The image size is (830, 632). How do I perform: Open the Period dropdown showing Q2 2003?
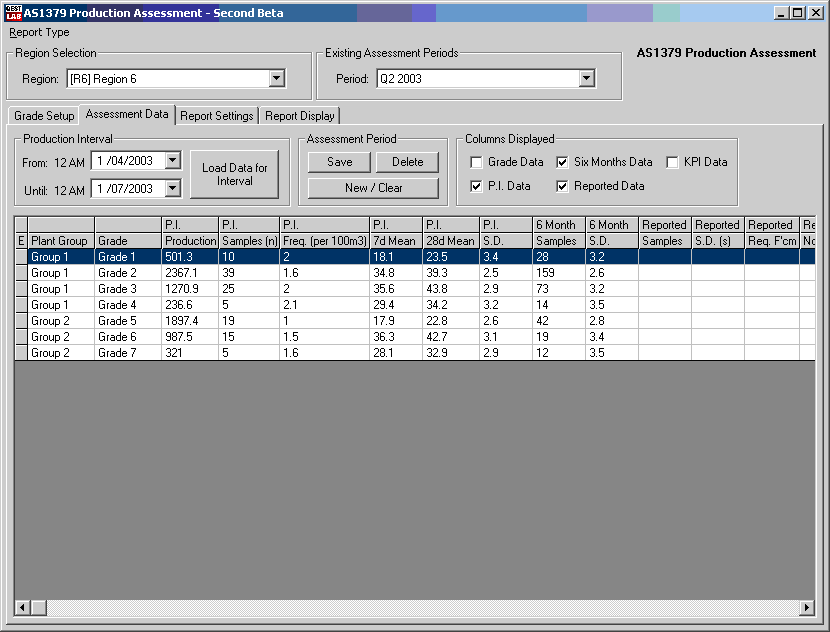tap(587, 79)
